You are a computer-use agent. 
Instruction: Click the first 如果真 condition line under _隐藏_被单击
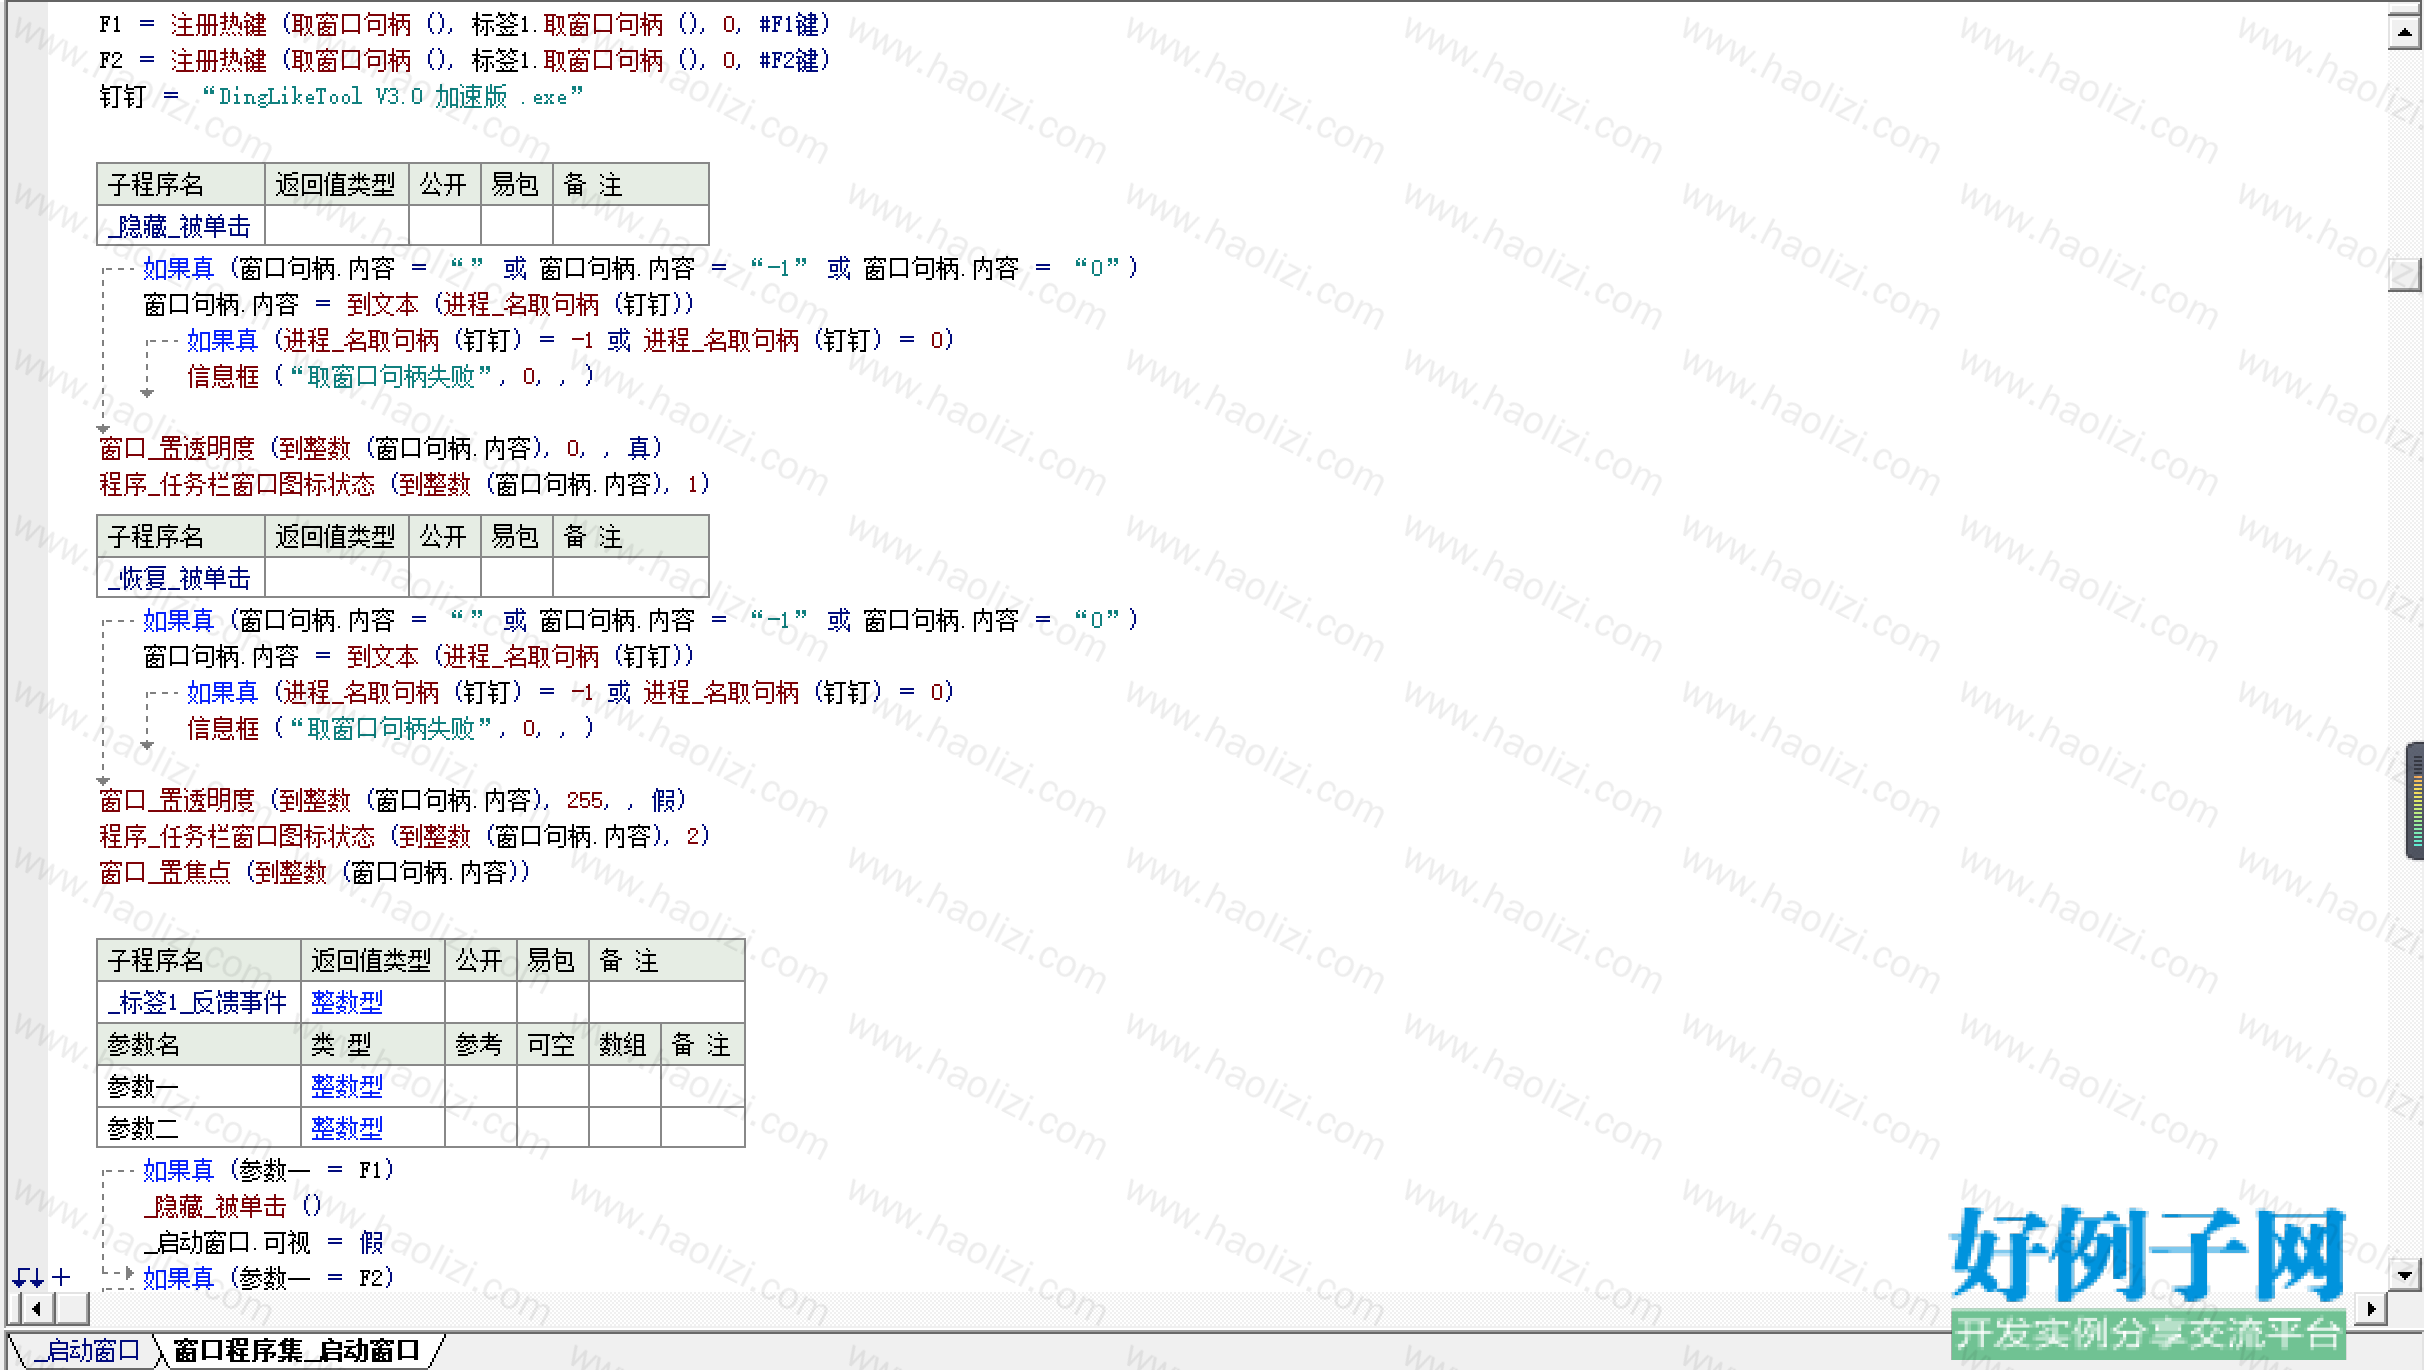[641, 268]
